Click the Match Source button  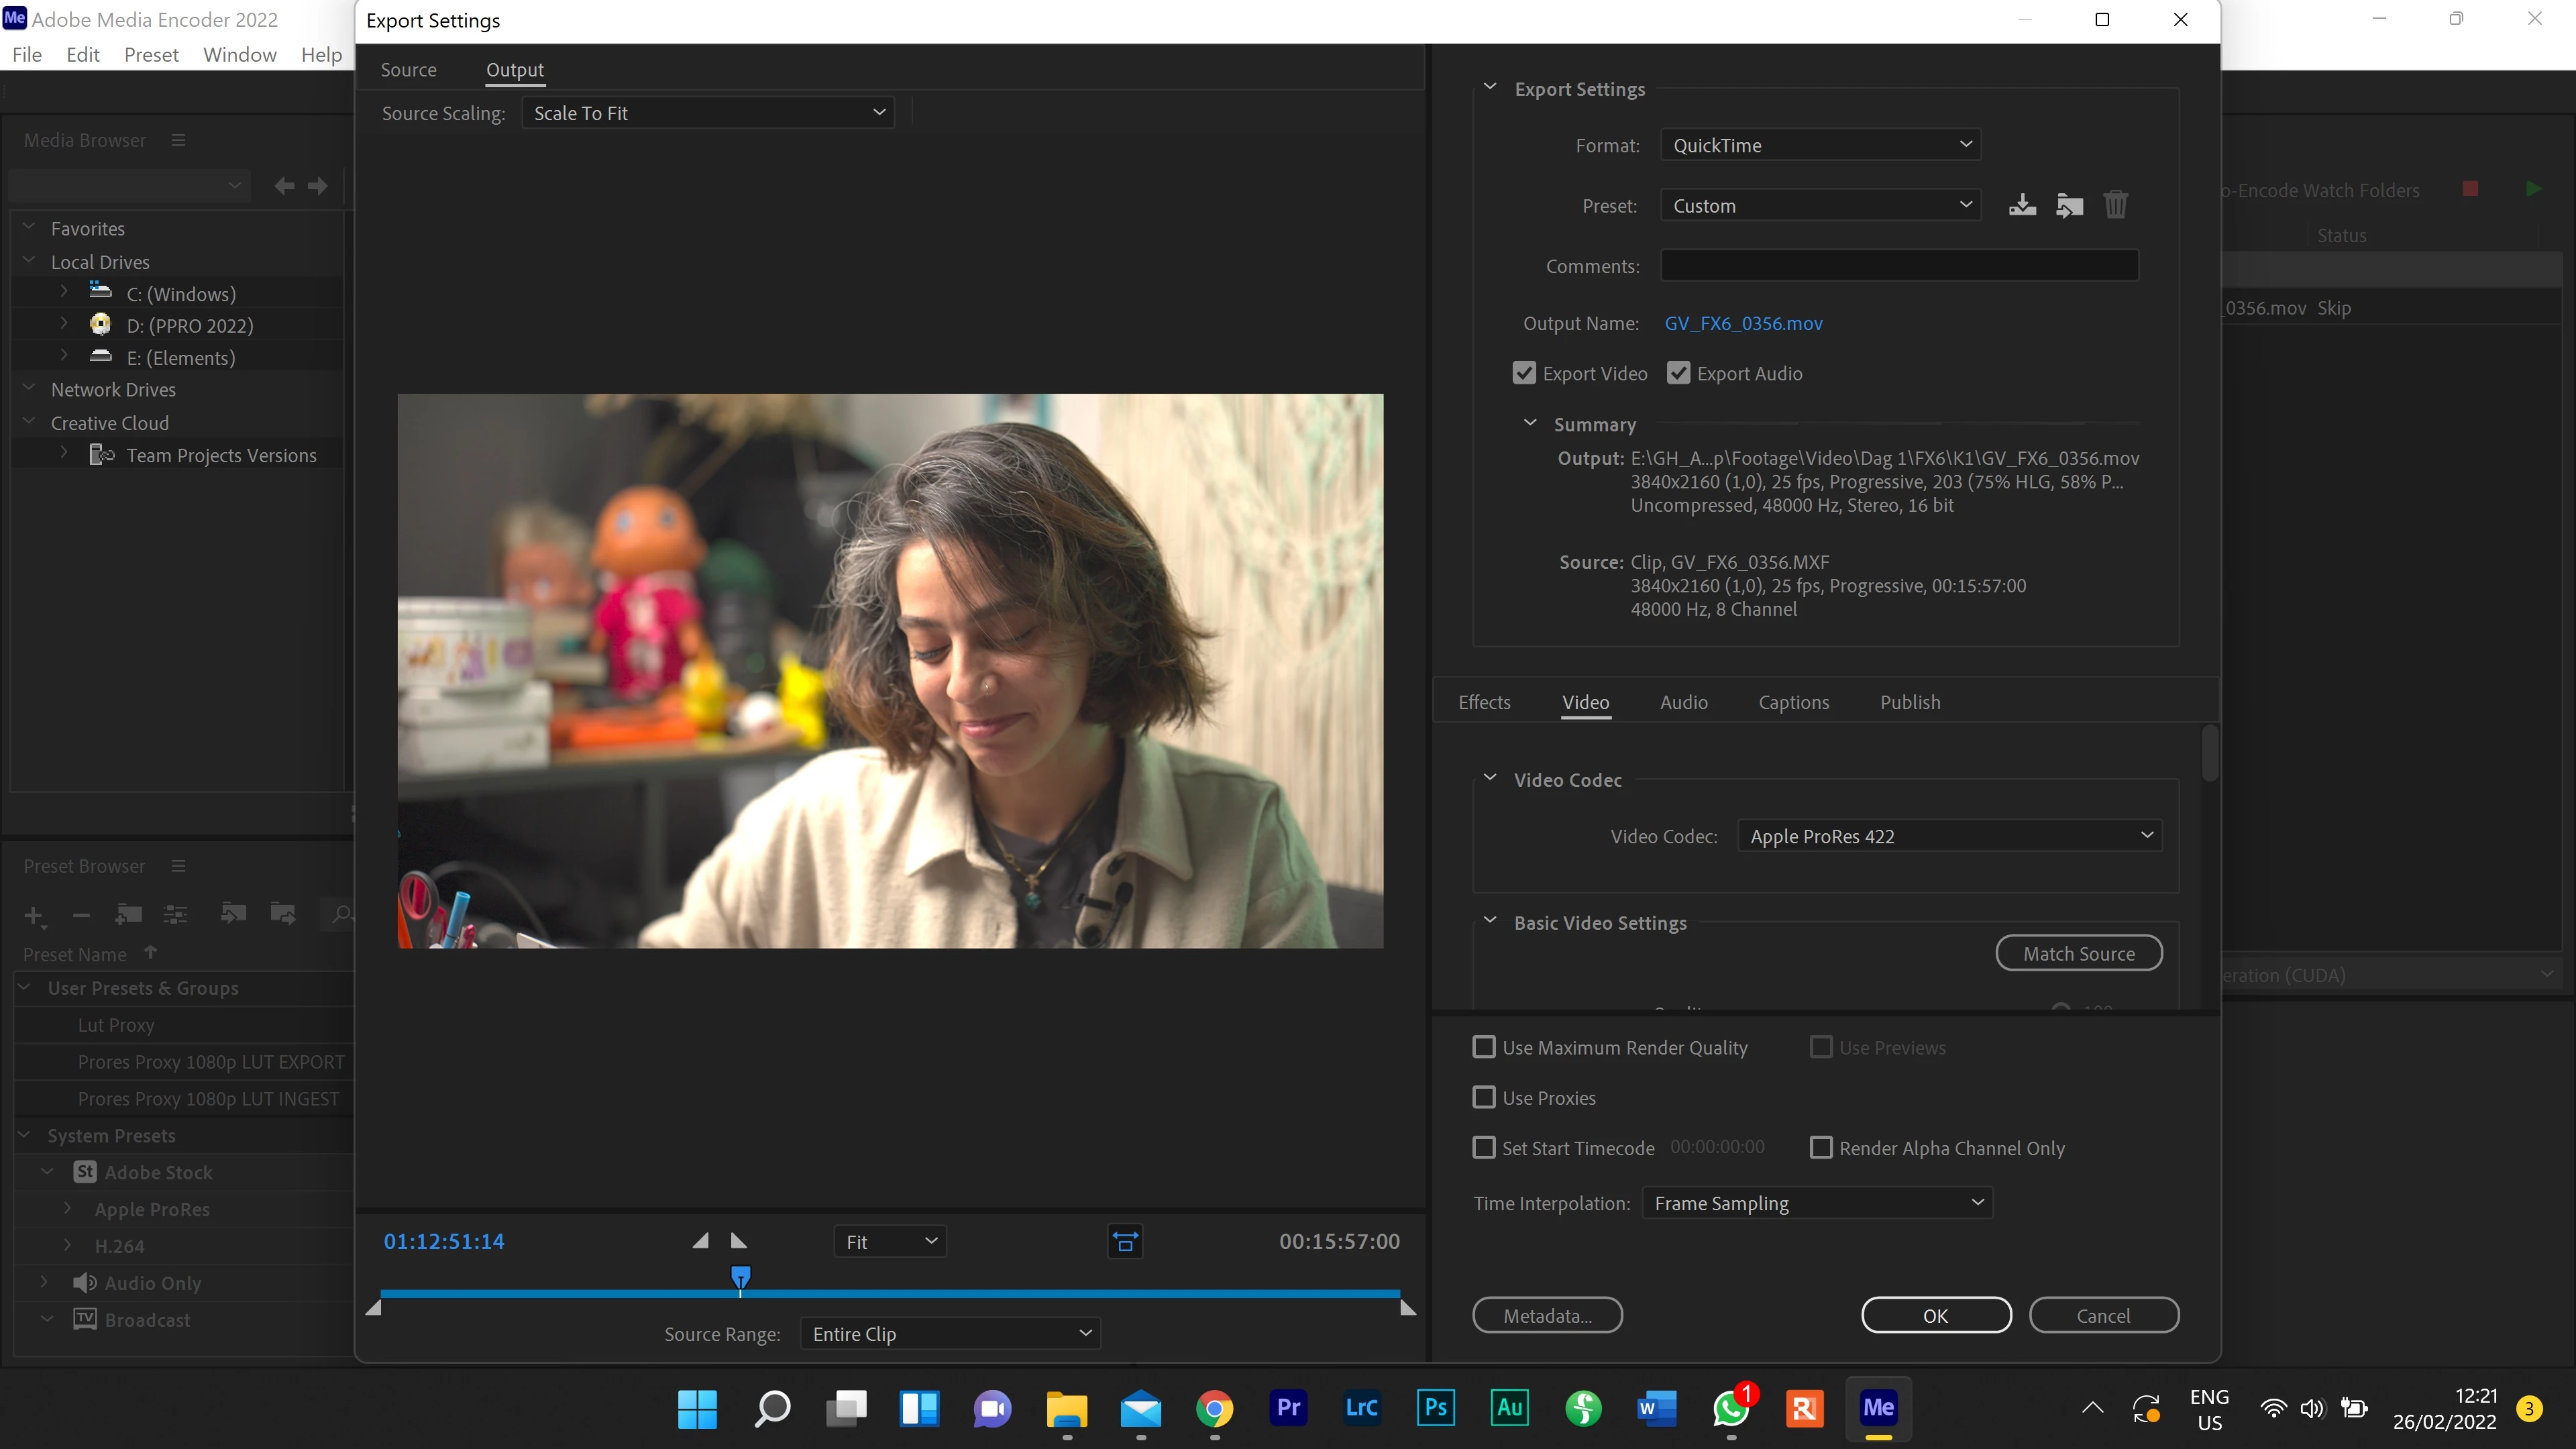(x=2078, y=953)
